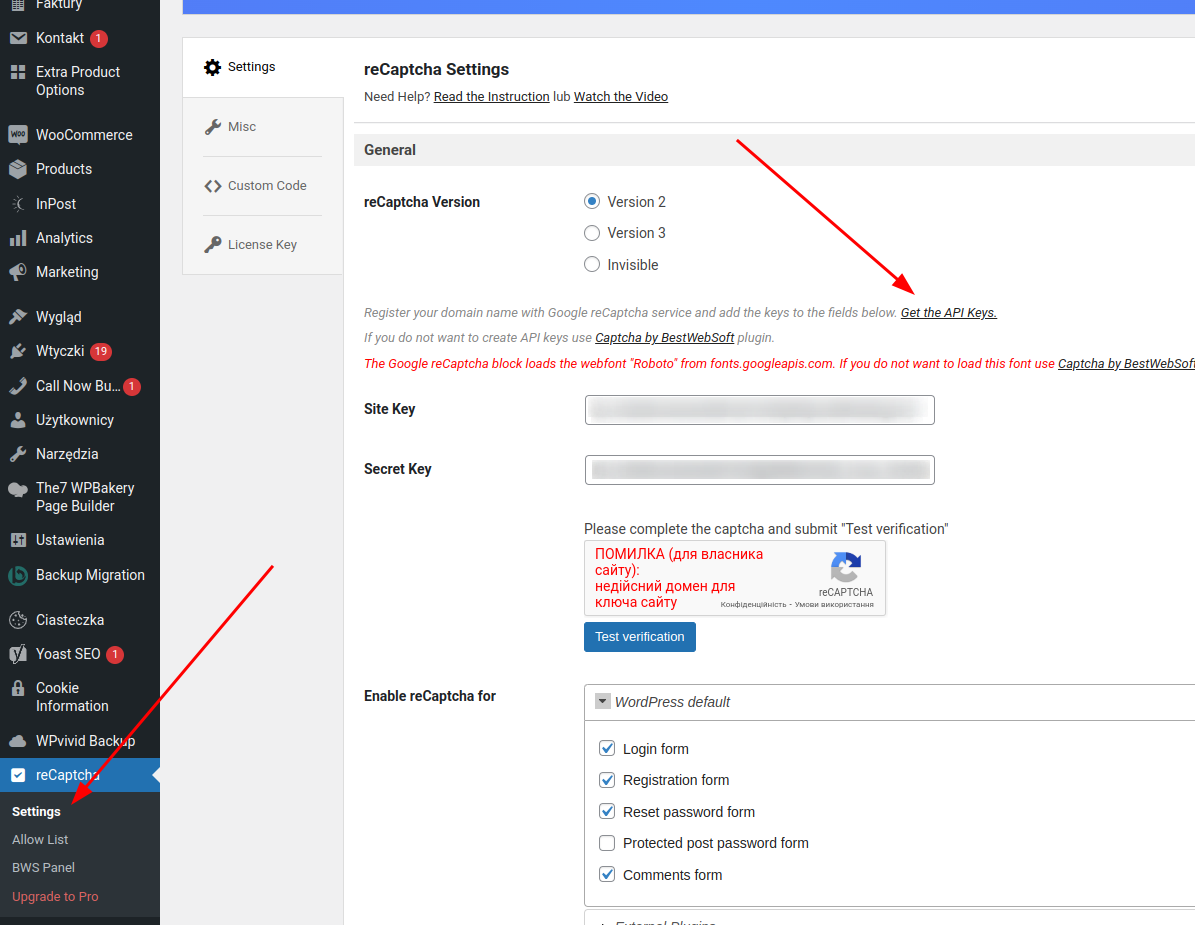Click the Custom Code brackets icon

click(x=213, y=186)
